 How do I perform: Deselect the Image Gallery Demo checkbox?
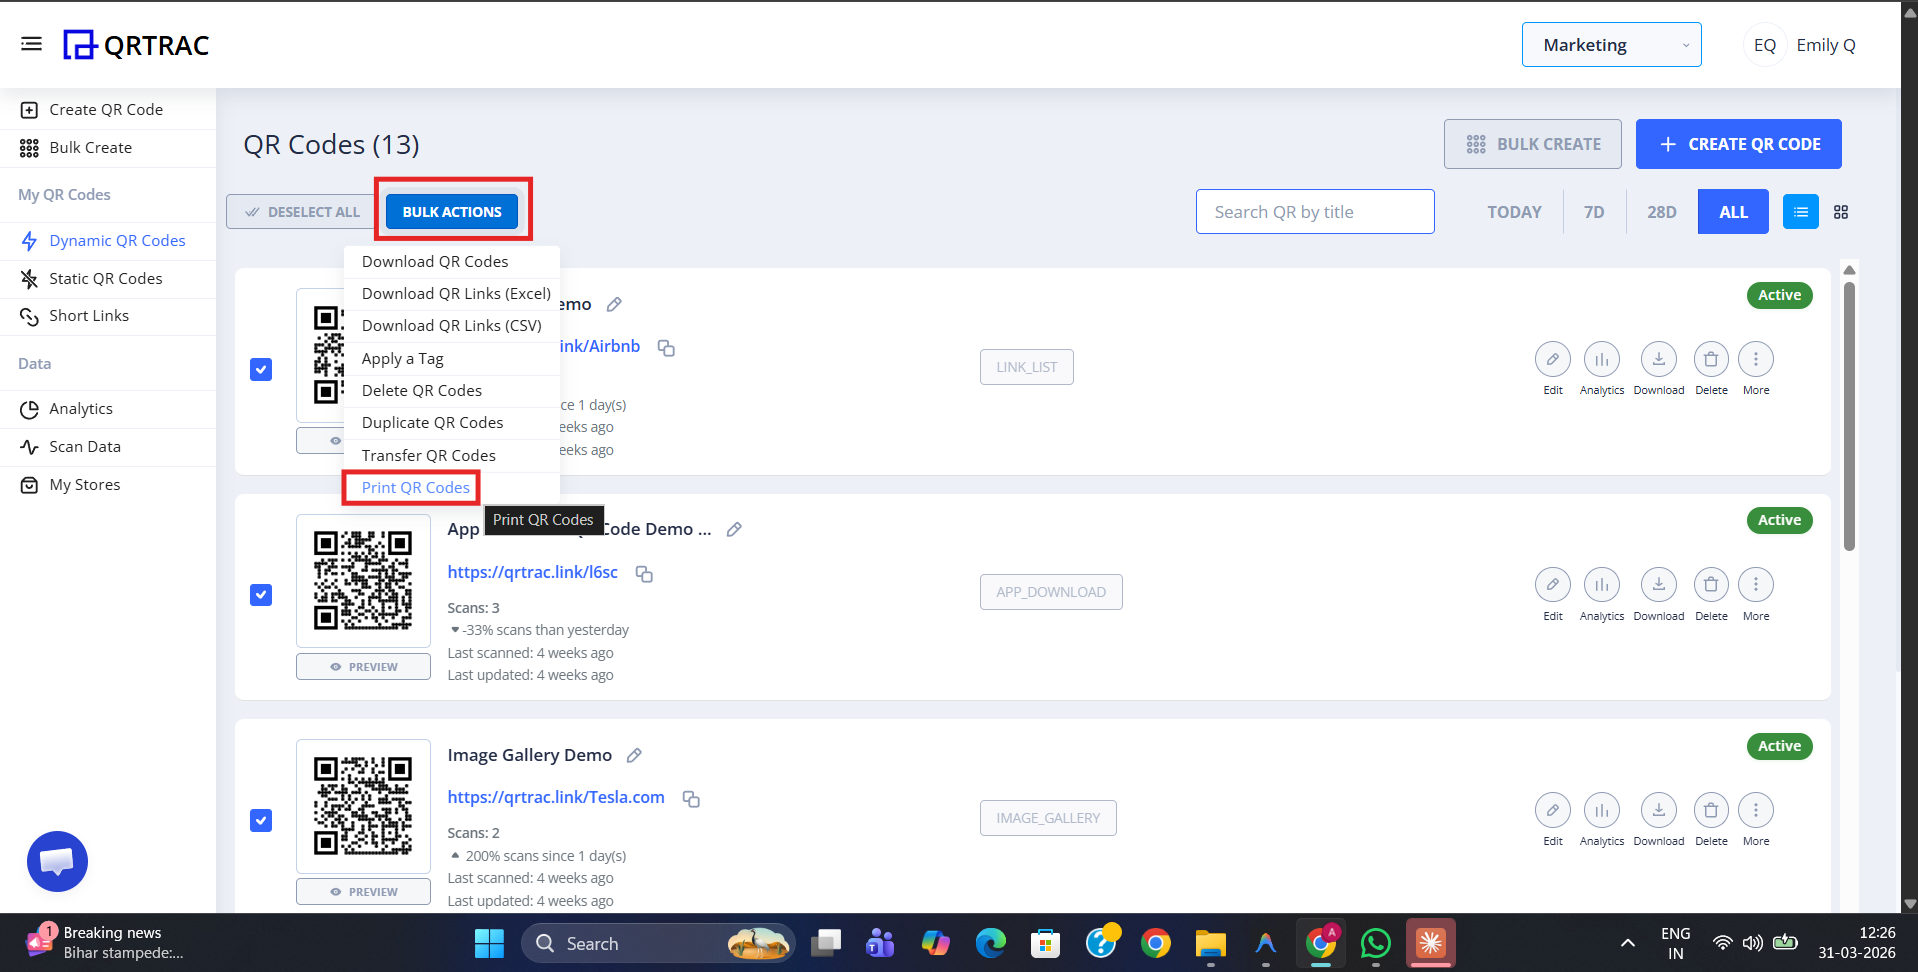pos(260,820)
